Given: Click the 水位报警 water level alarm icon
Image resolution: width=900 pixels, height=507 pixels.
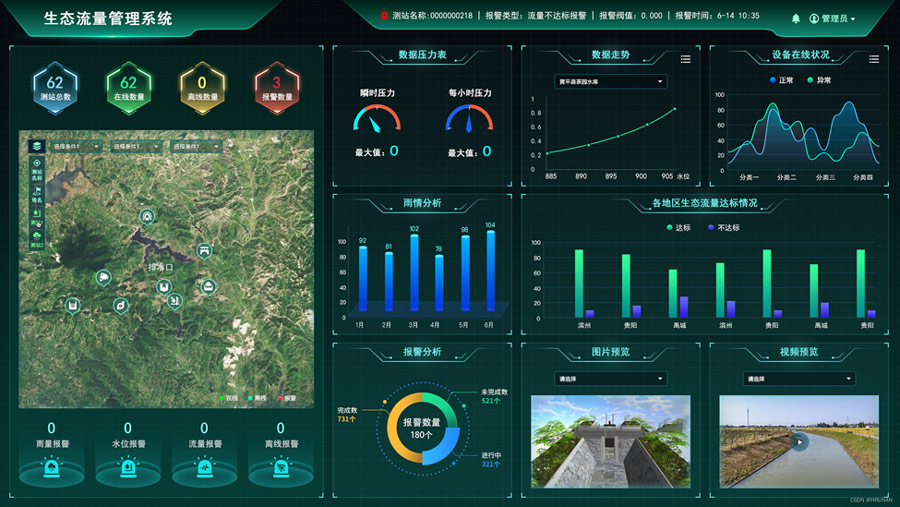Looking at the screenshot, I should (128, 466).
